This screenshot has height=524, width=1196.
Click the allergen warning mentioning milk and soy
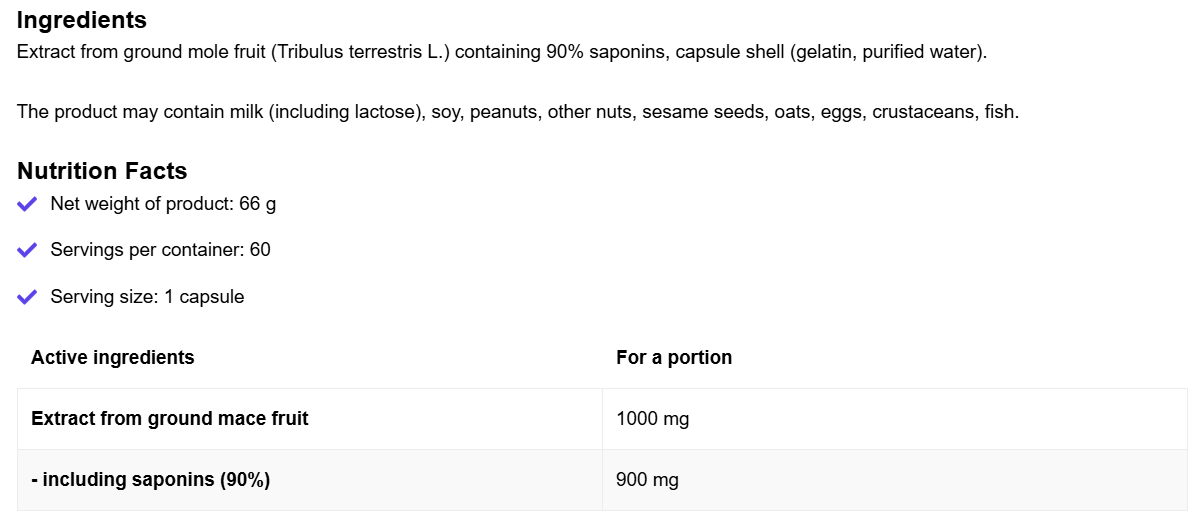click(x=517, y=112)
